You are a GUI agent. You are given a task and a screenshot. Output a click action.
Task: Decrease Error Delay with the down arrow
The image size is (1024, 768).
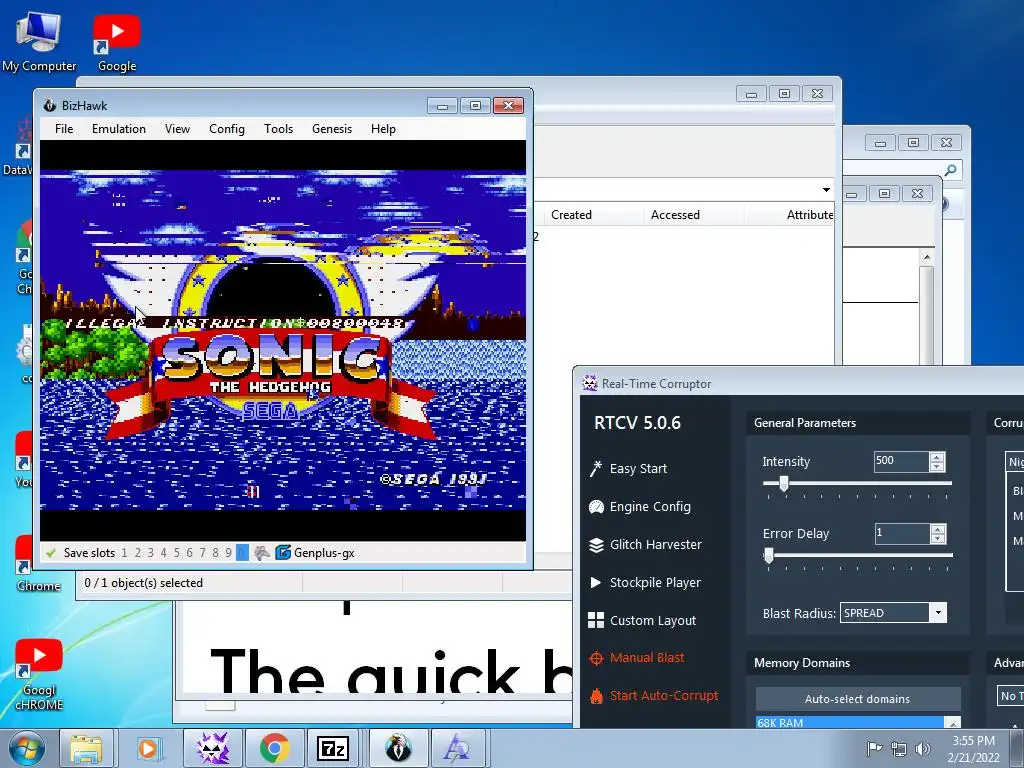coord(938,539)
